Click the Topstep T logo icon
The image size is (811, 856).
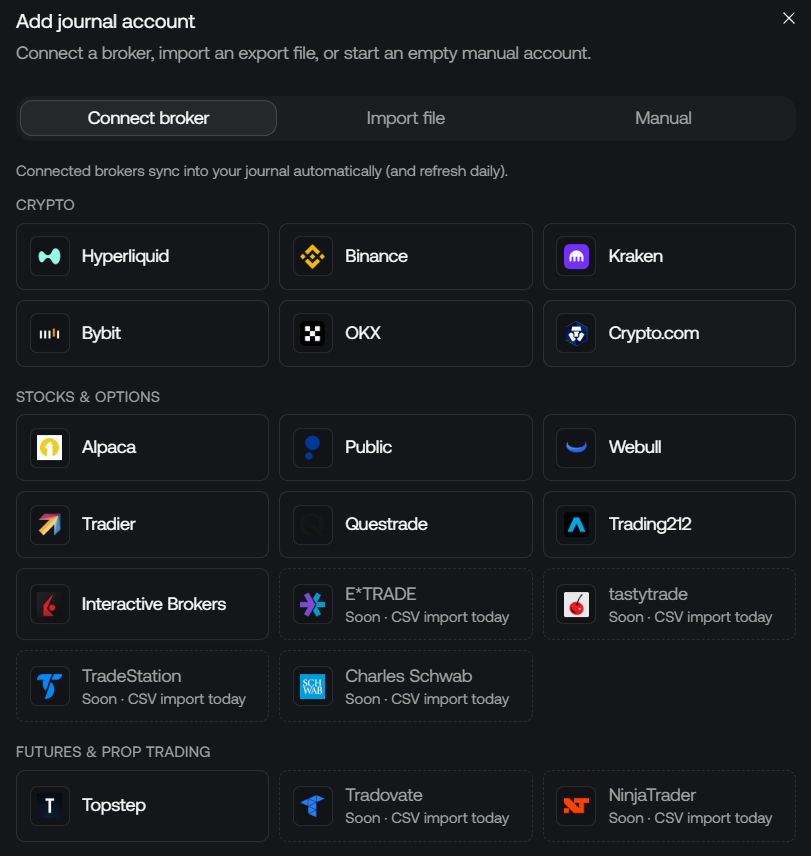tap(50, 806)
